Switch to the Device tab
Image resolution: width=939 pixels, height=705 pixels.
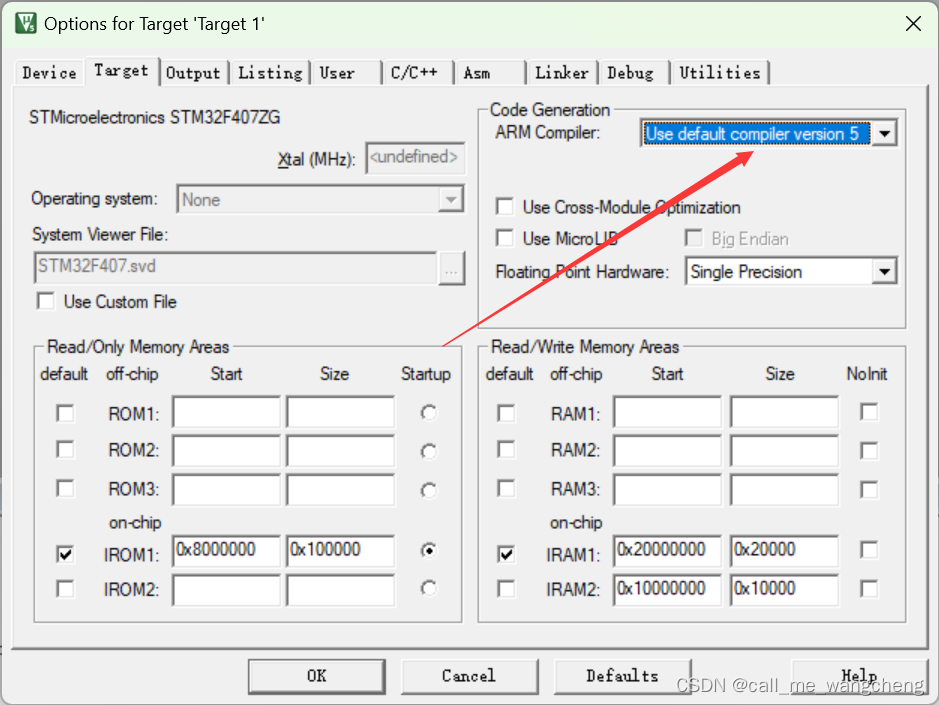(x=49, y=73)
